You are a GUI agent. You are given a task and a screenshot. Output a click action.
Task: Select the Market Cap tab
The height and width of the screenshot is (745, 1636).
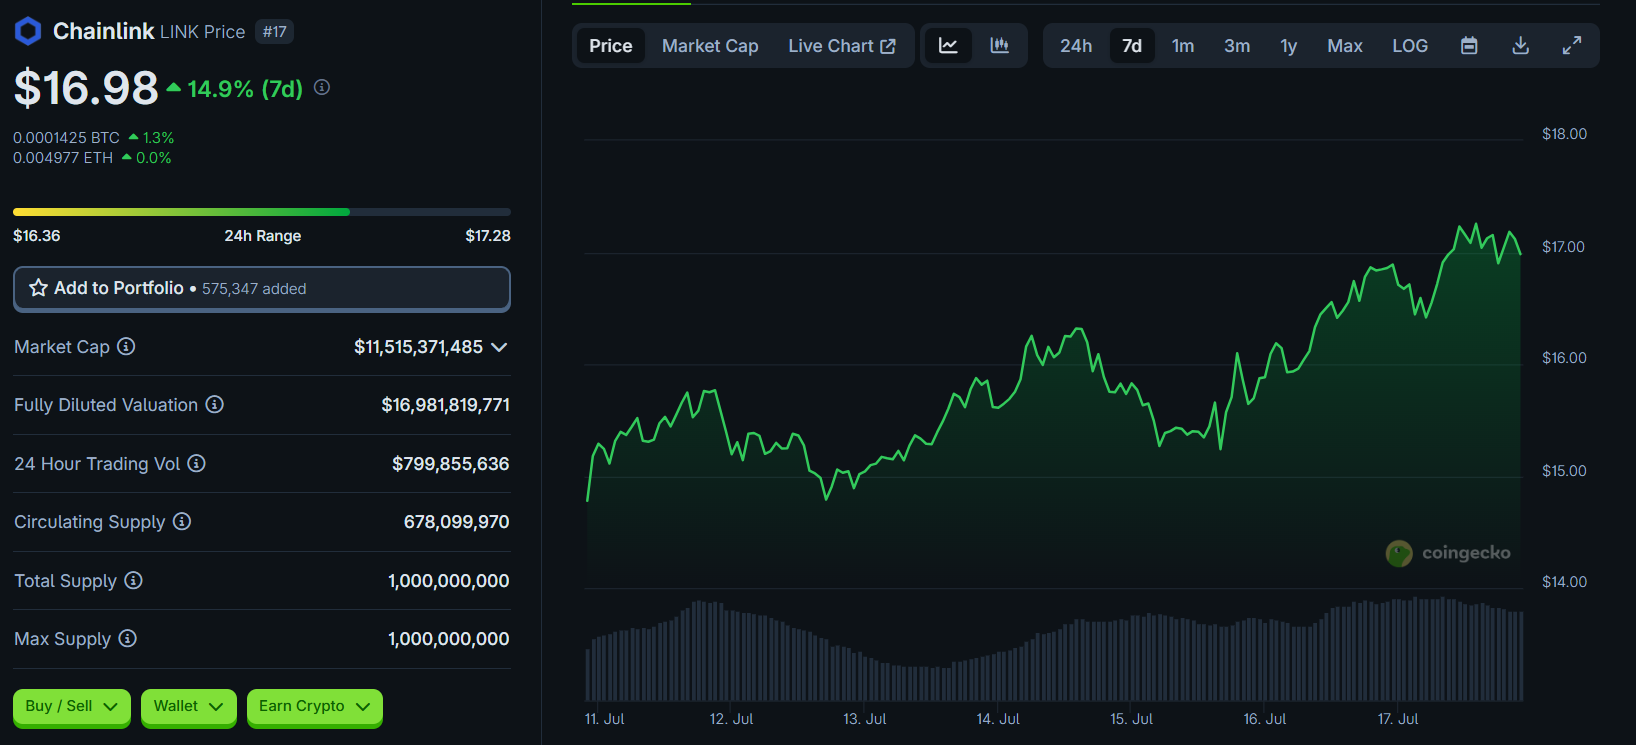click(710, 46)
